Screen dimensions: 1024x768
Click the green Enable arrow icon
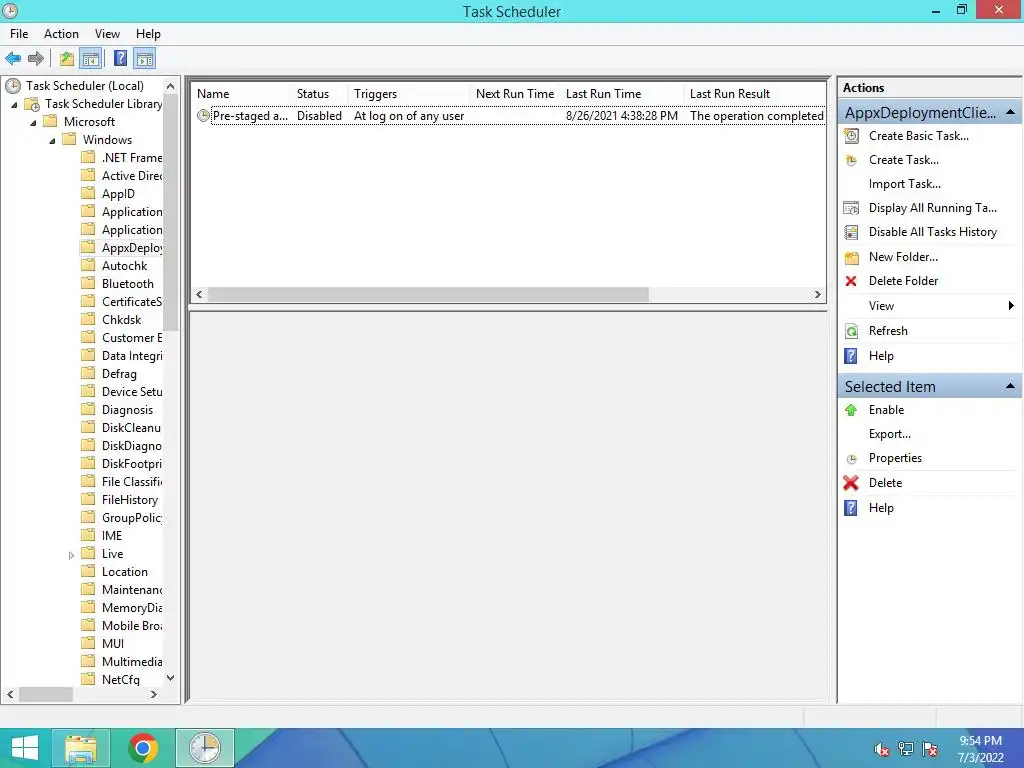click(x=851, y=410)
